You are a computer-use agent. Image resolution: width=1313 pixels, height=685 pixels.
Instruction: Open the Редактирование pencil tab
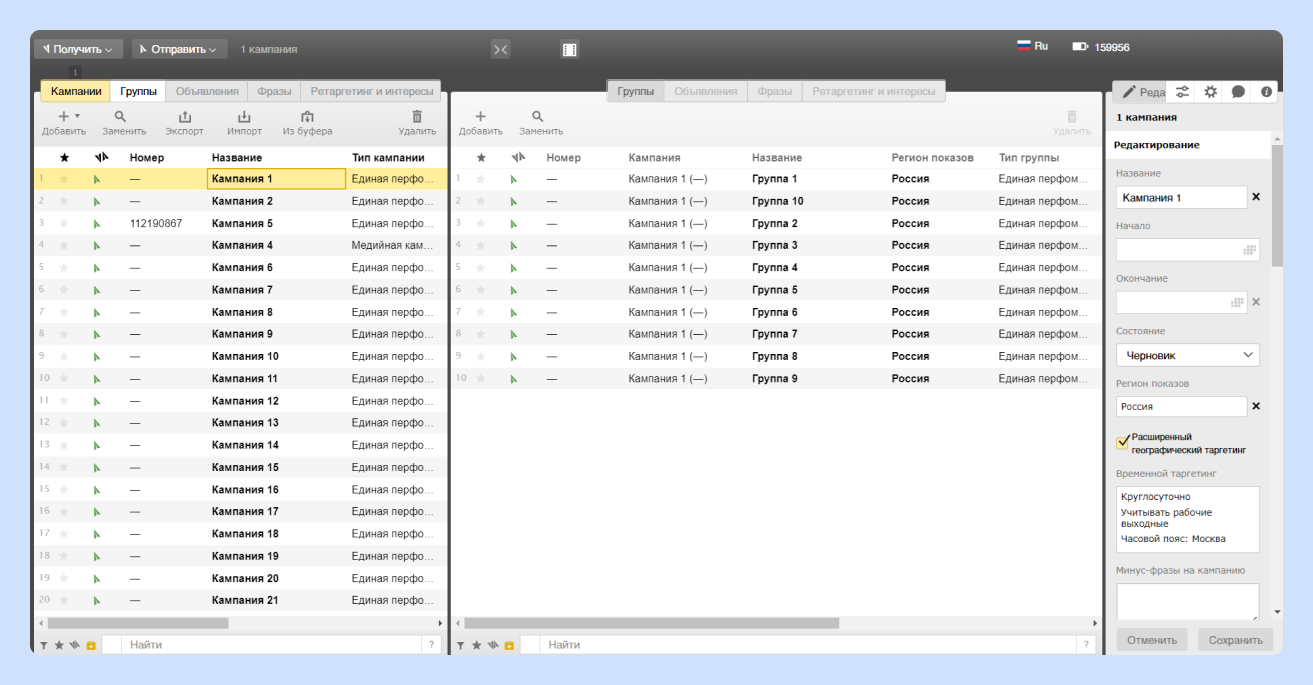[x=1141, y=92]
